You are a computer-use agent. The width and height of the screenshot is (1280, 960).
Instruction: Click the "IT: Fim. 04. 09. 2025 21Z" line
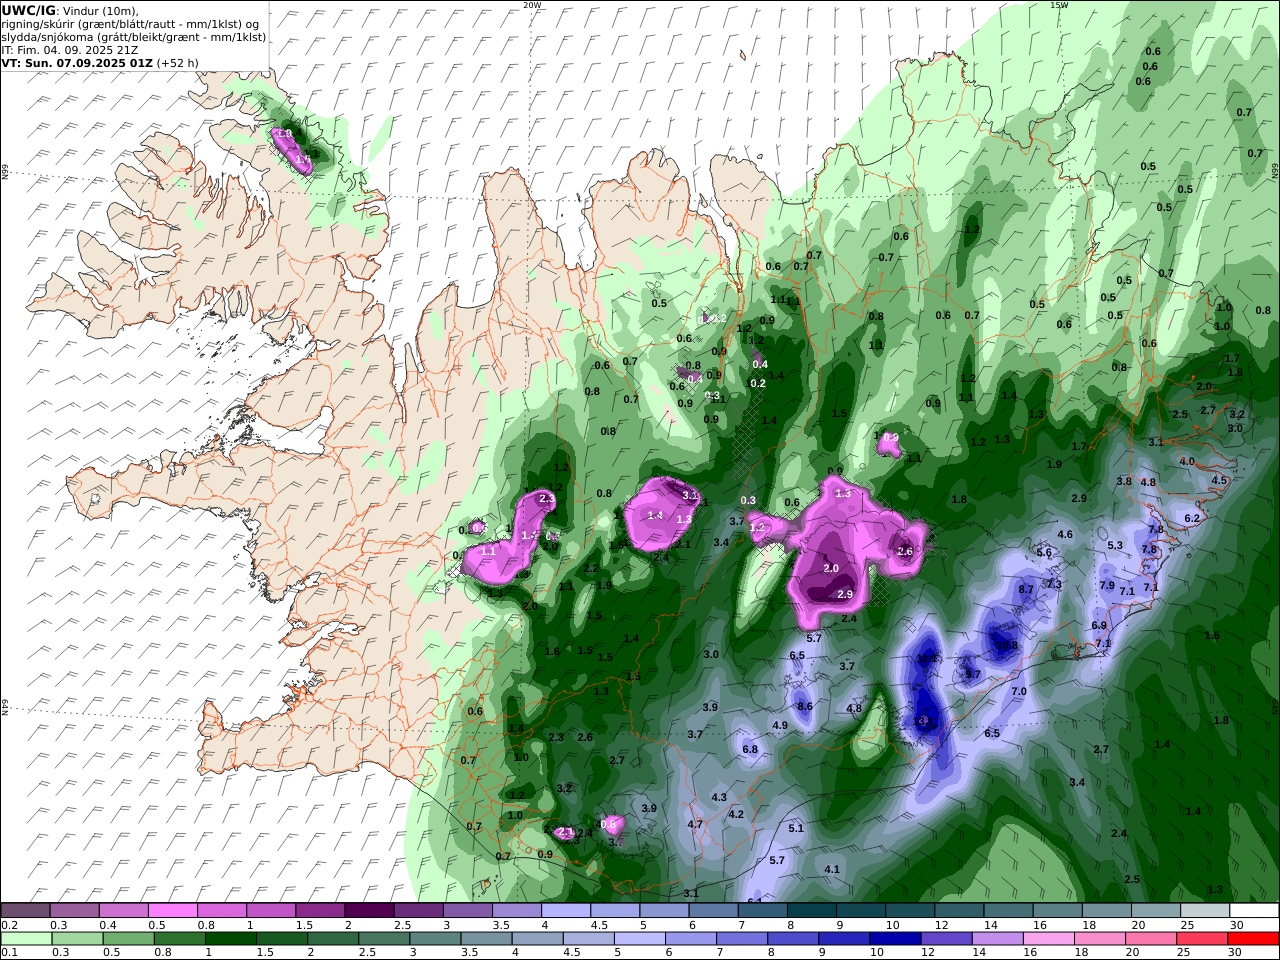tap(69, 49)
